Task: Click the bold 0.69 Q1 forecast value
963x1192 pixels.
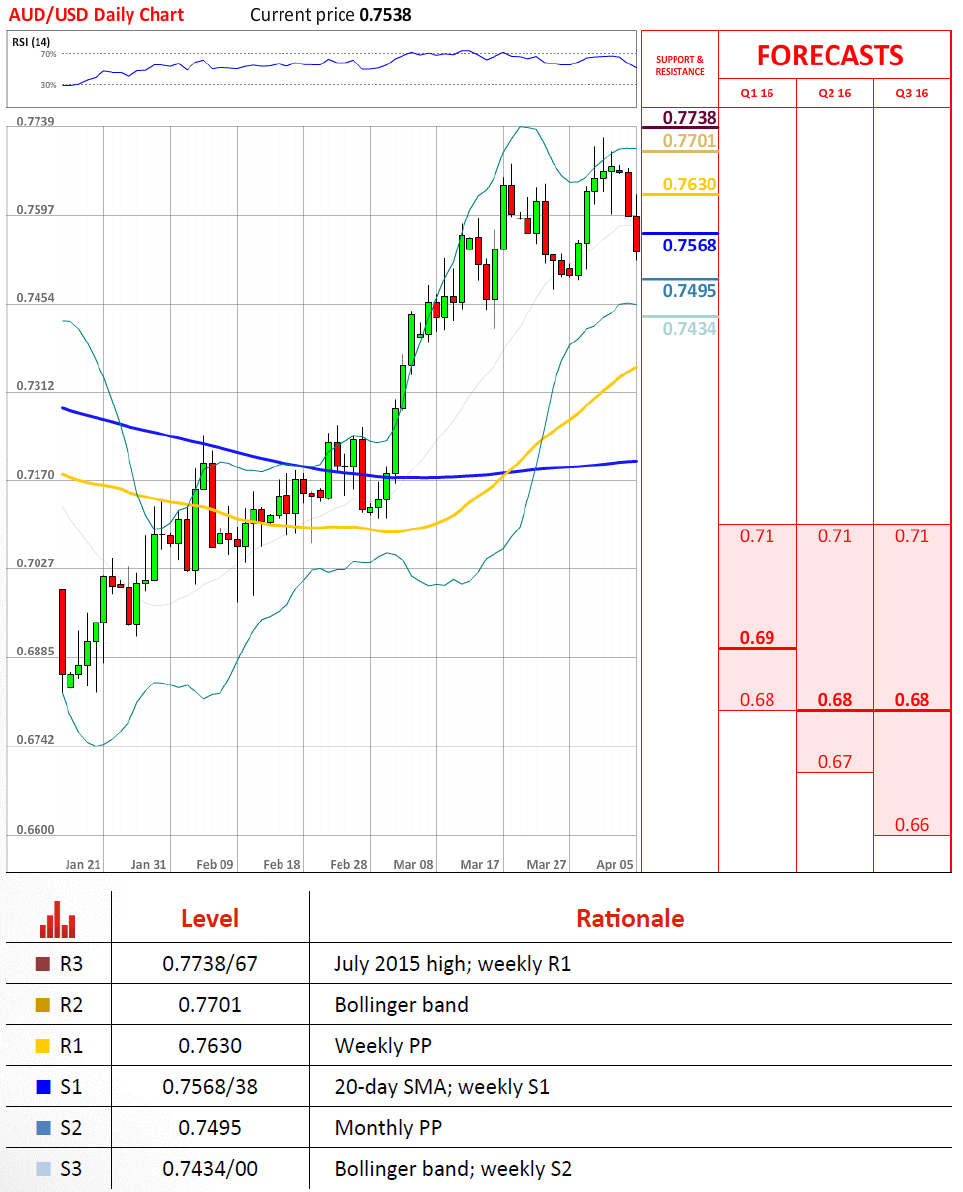Action: [757, 637]
